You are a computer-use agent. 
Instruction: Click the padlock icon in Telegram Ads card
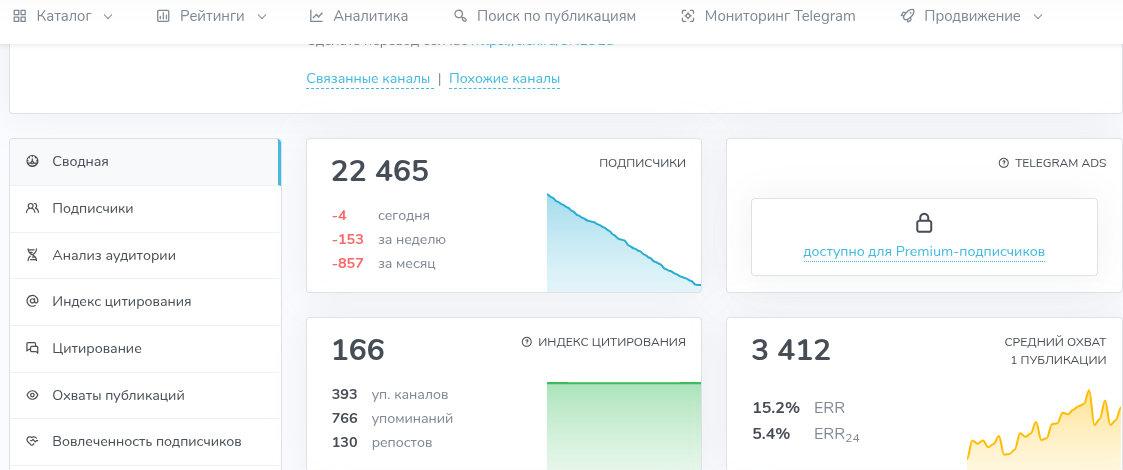click(924, 224)
